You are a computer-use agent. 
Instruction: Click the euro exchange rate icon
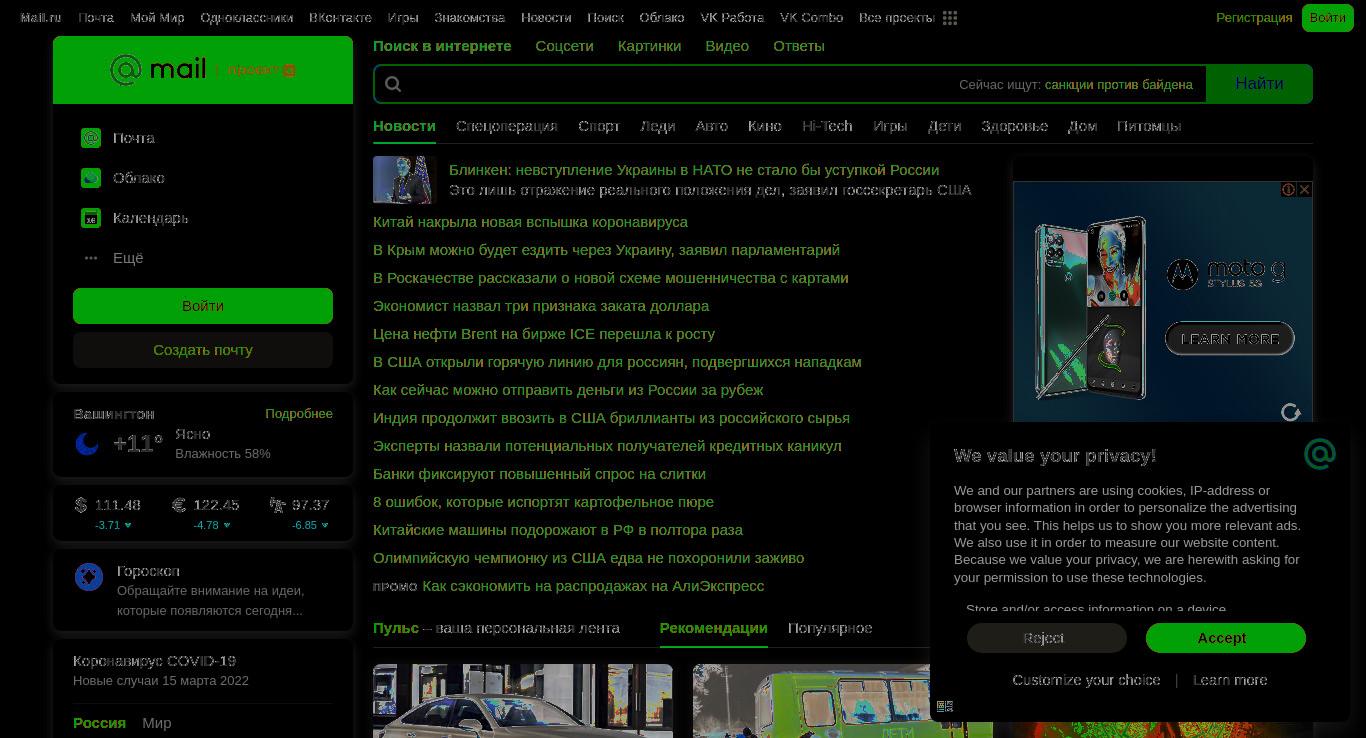click(179, 505)
